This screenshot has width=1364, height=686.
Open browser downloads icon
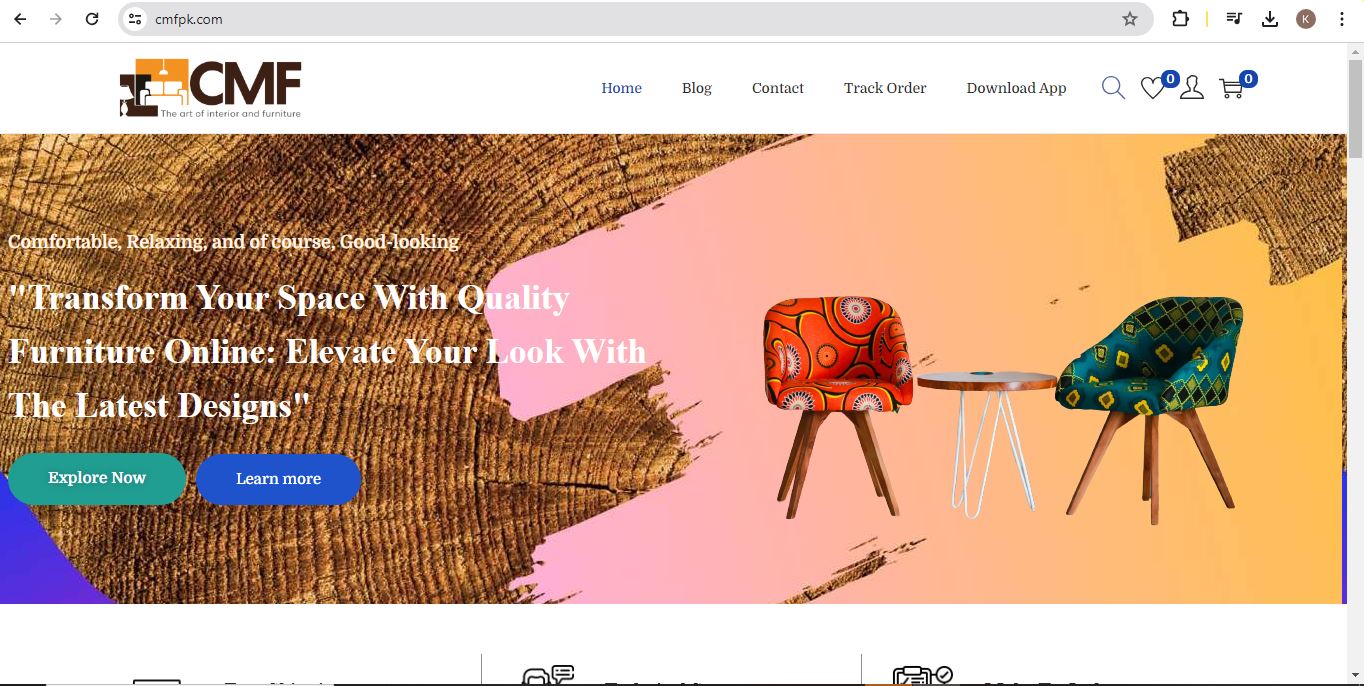coord(1270,19)
